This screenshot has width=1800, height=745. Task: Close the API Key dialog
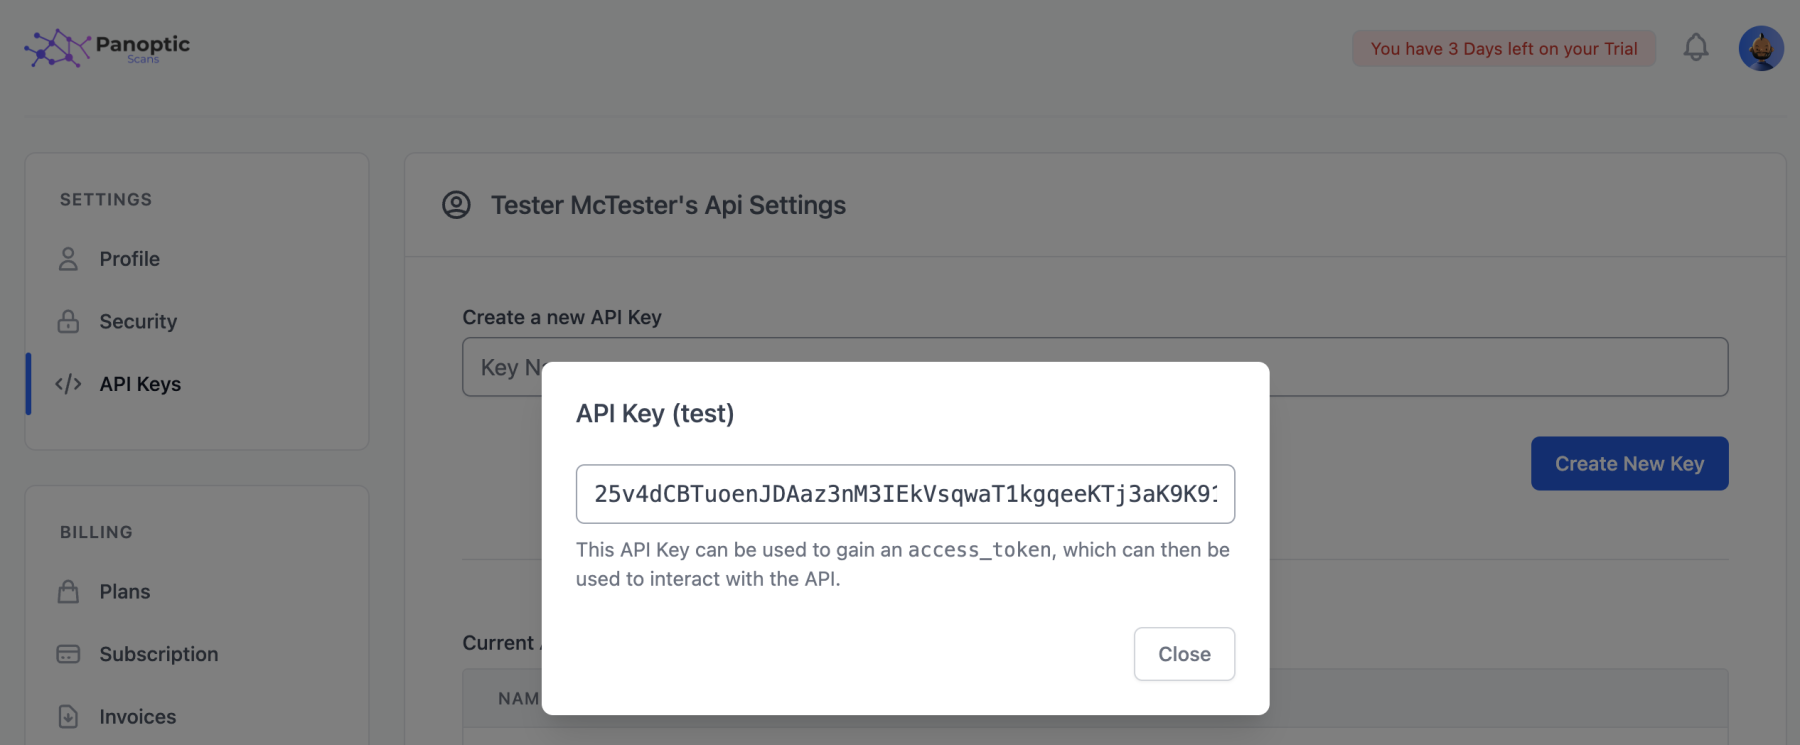click(1184, 654)
